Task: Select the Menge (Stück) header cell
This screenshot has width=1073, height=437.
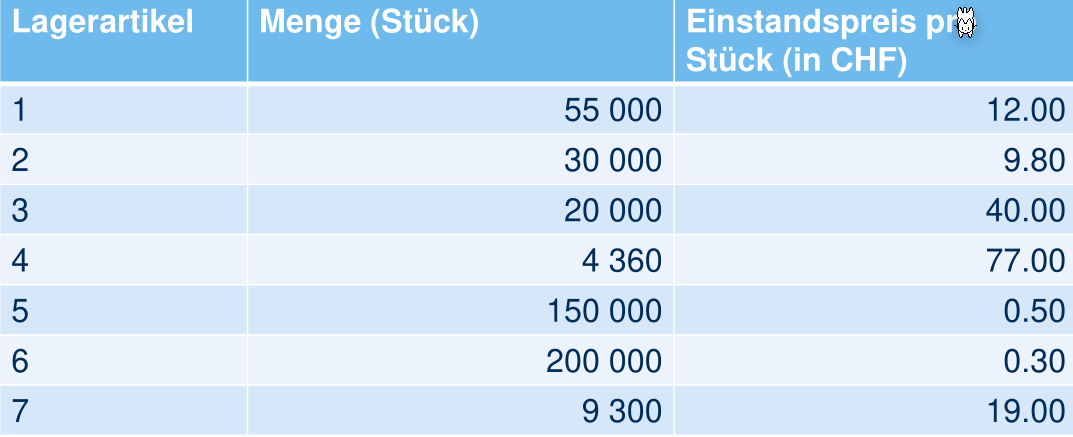Action: pyautogui.click(x=370, y=23)
